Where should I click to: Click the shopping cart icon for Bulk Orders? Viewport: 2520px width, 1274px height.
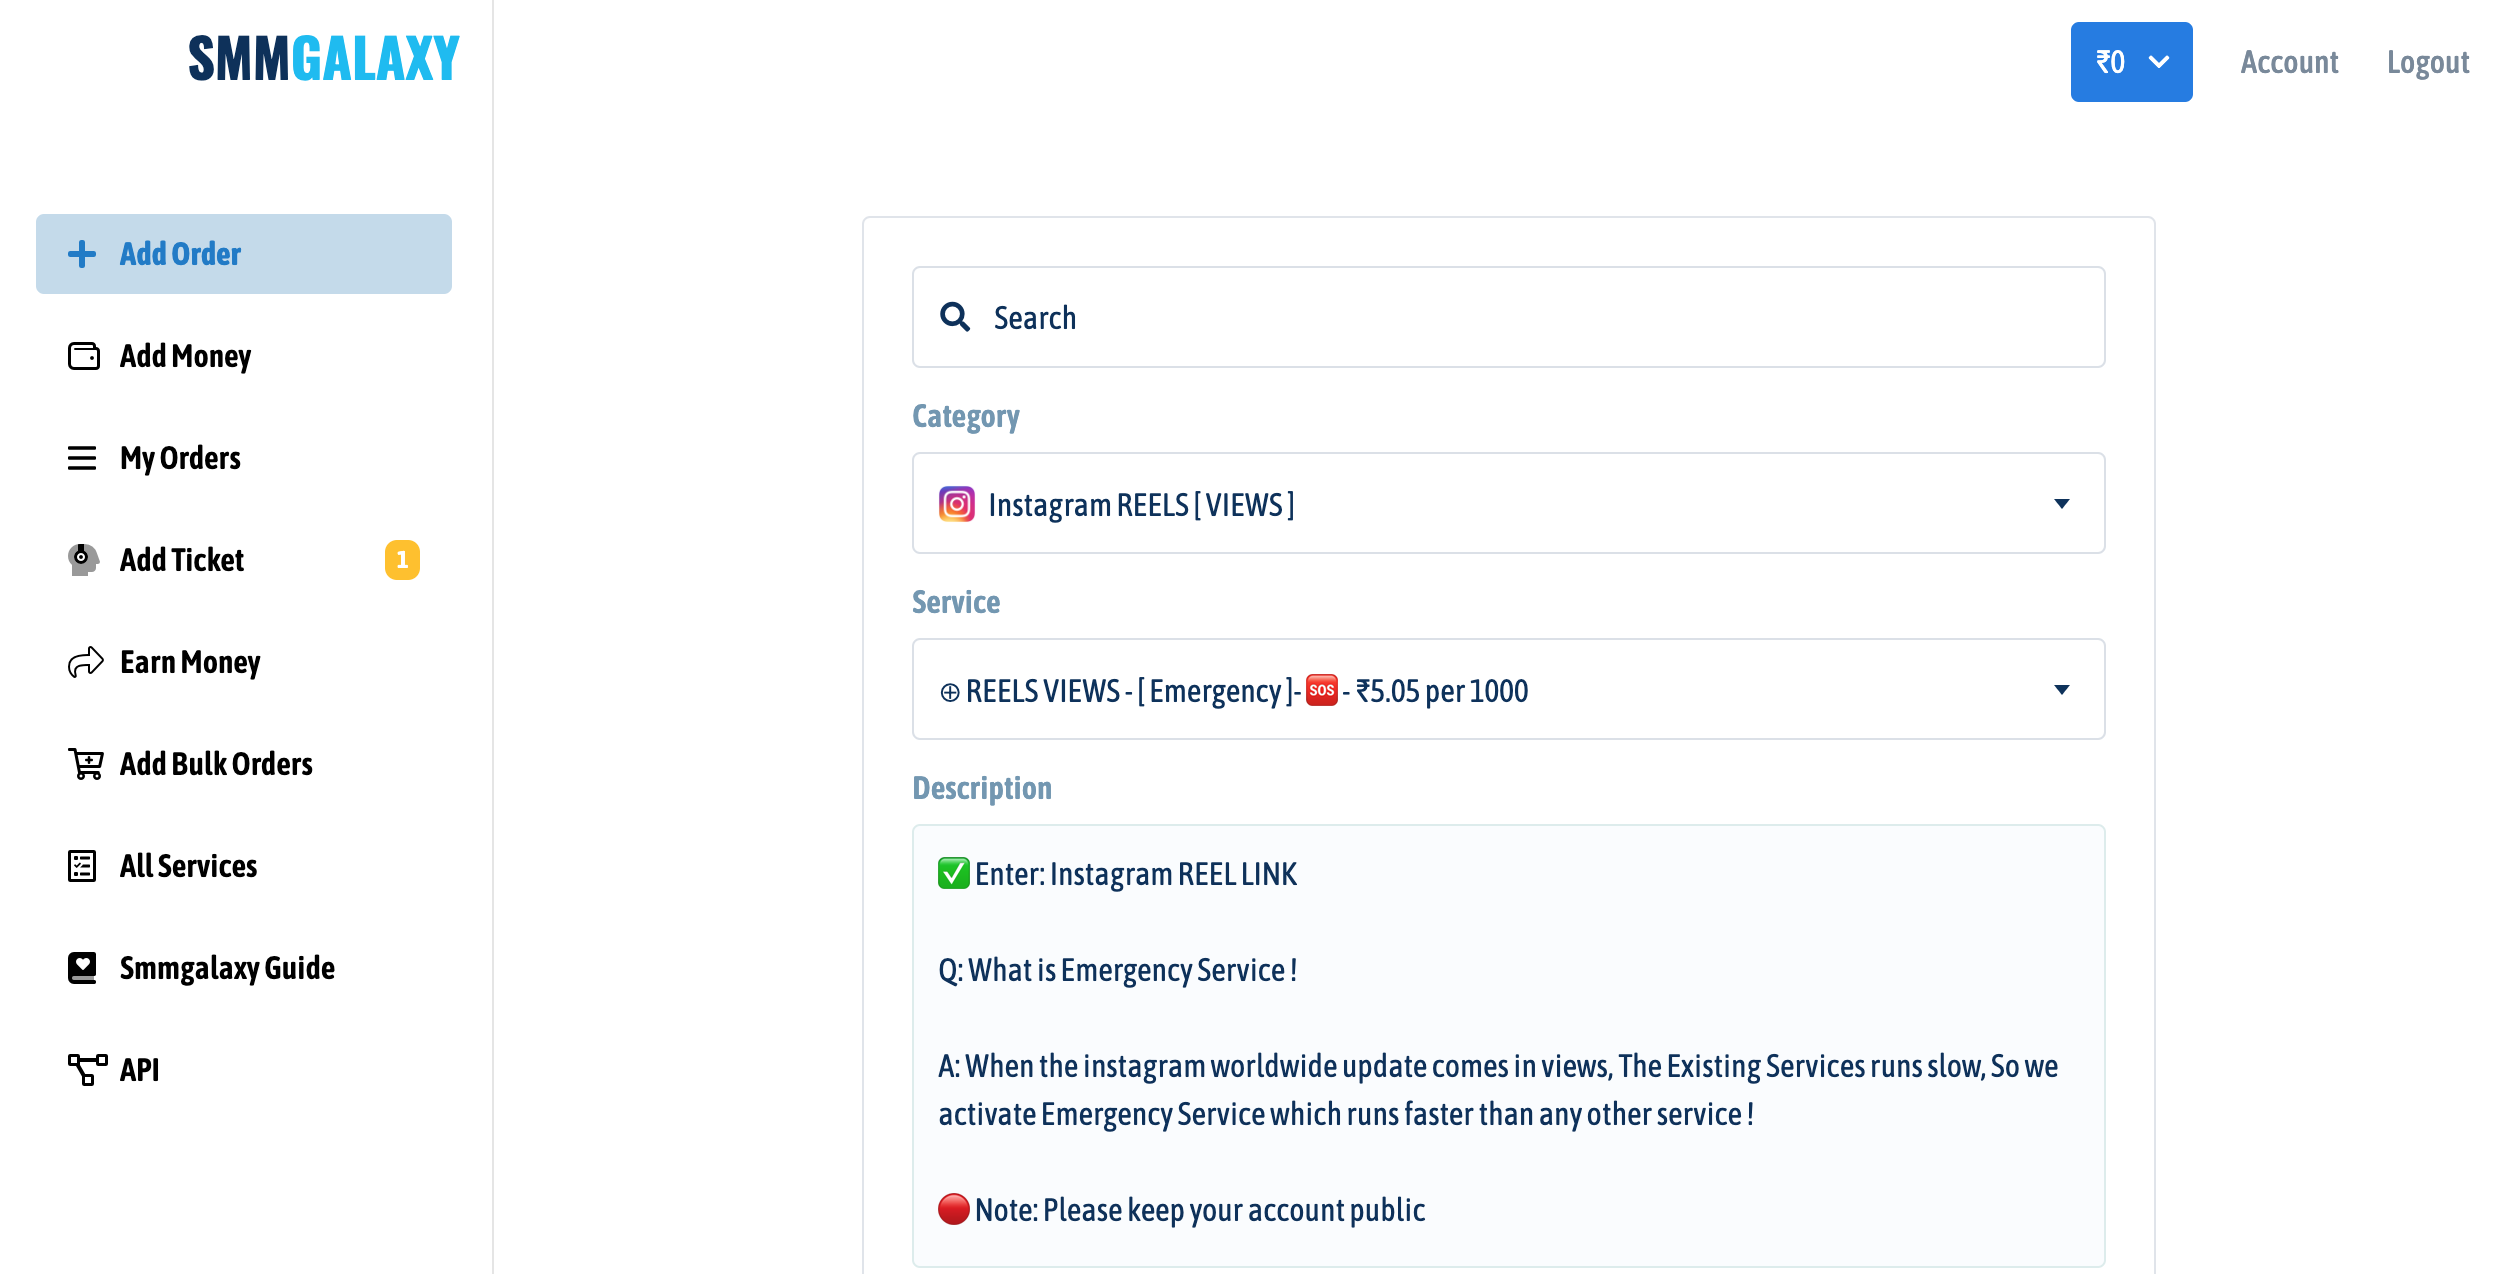click(86, 764)
